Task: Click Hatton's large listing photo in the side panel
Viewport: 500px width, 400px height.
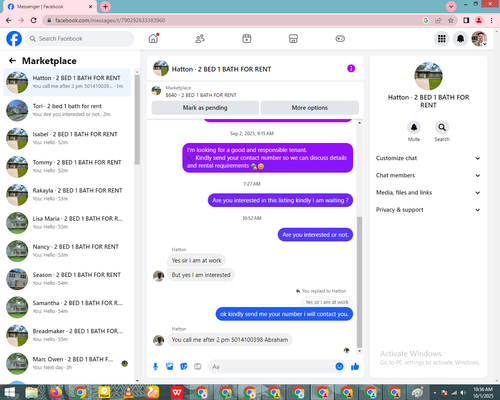Action: (x=428, y=76)
